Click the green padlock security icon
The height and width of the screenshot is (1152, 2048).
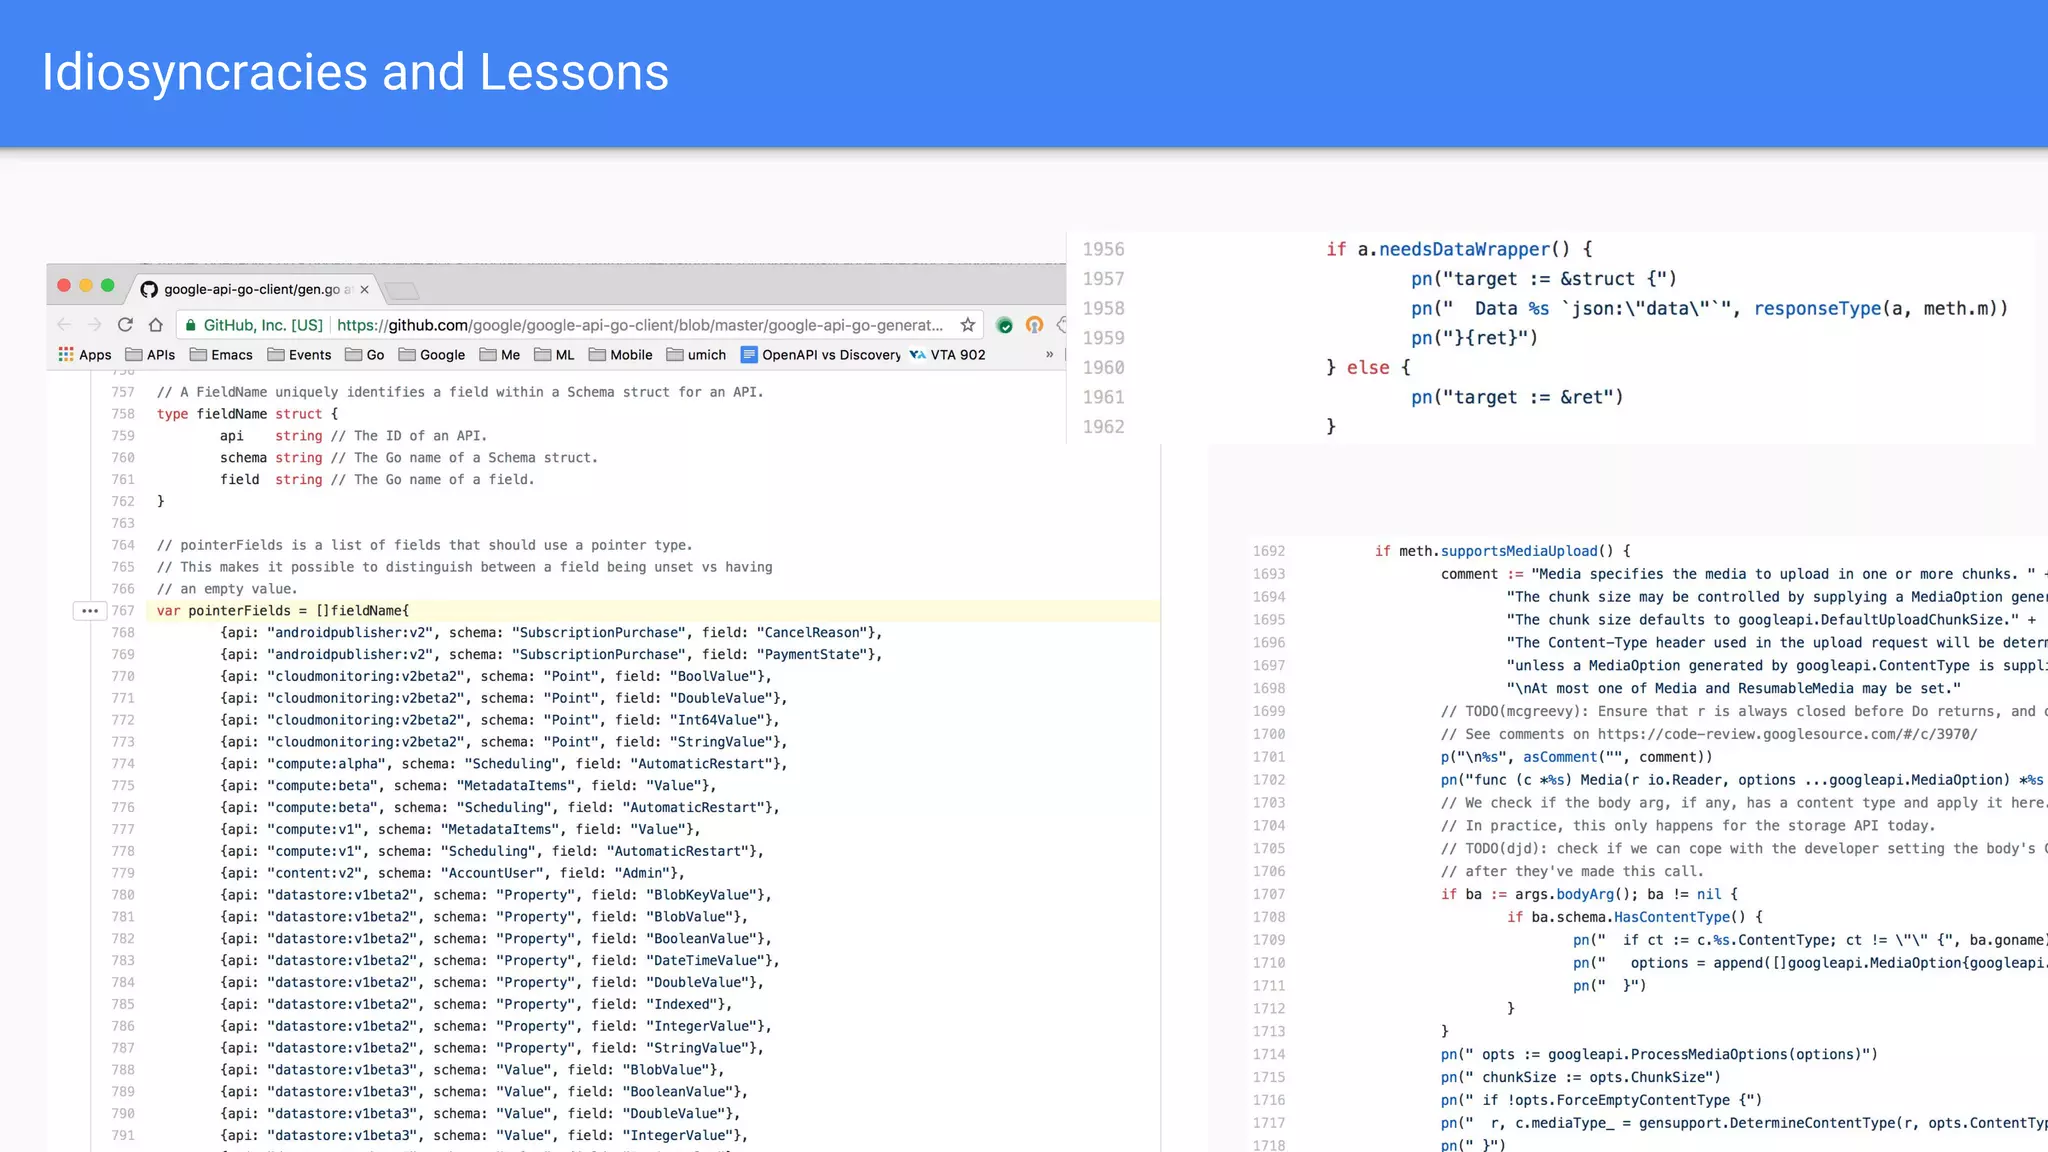click(191, 325)
